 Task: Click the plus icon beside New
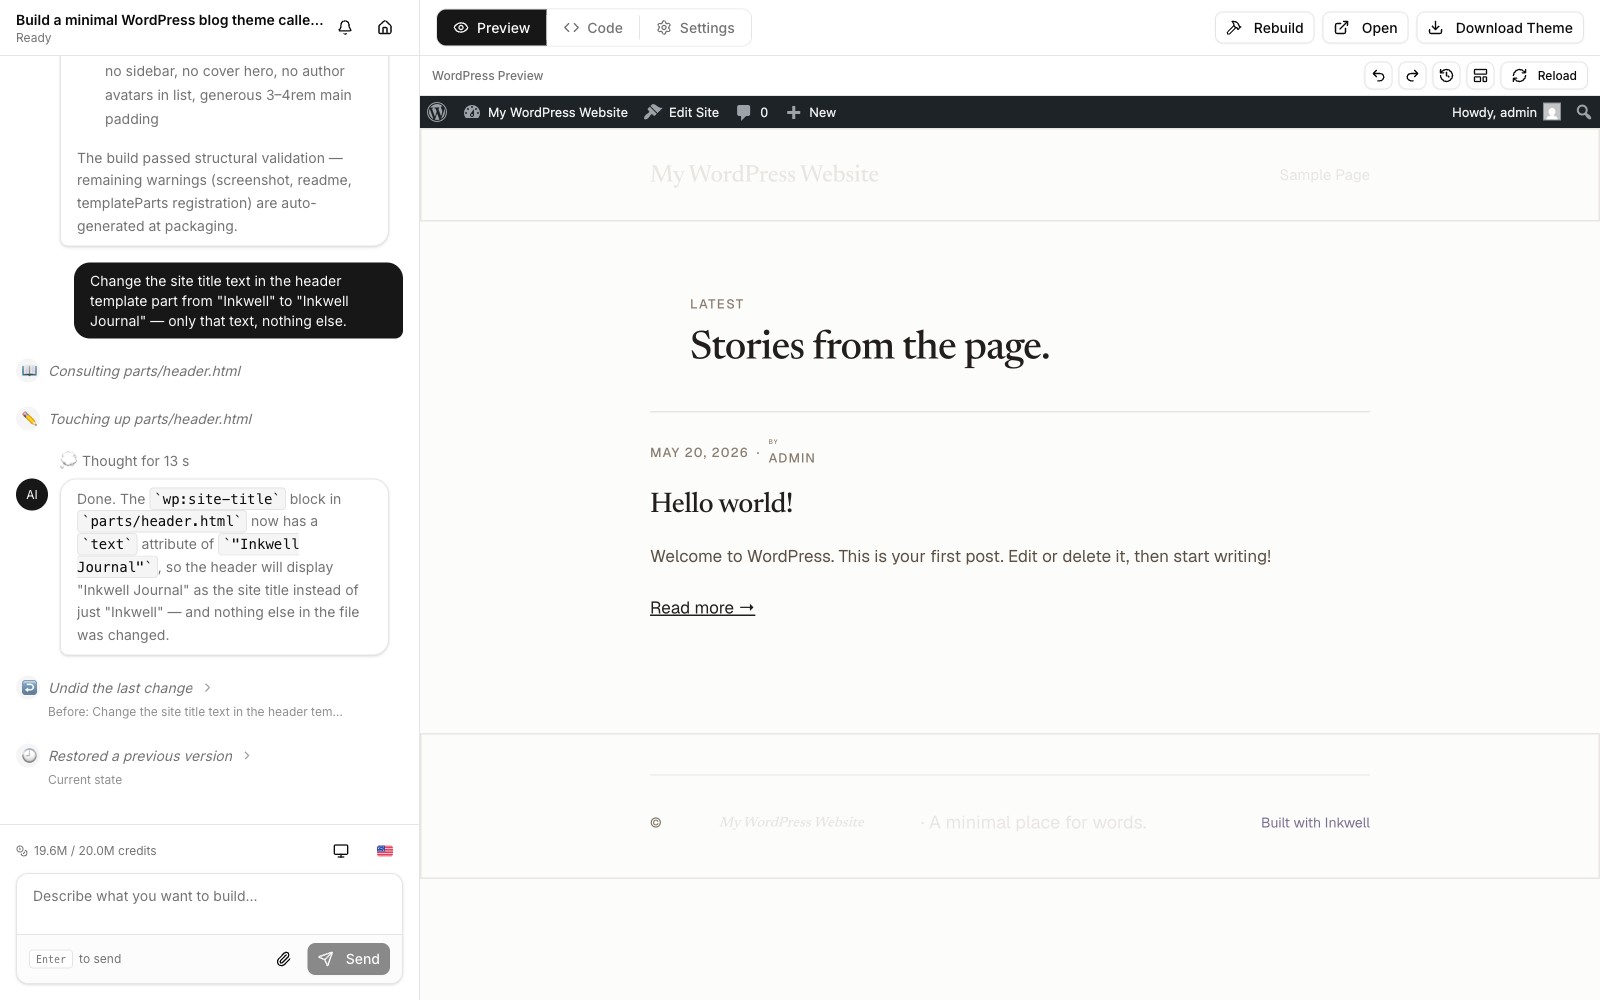pos(794,112)
